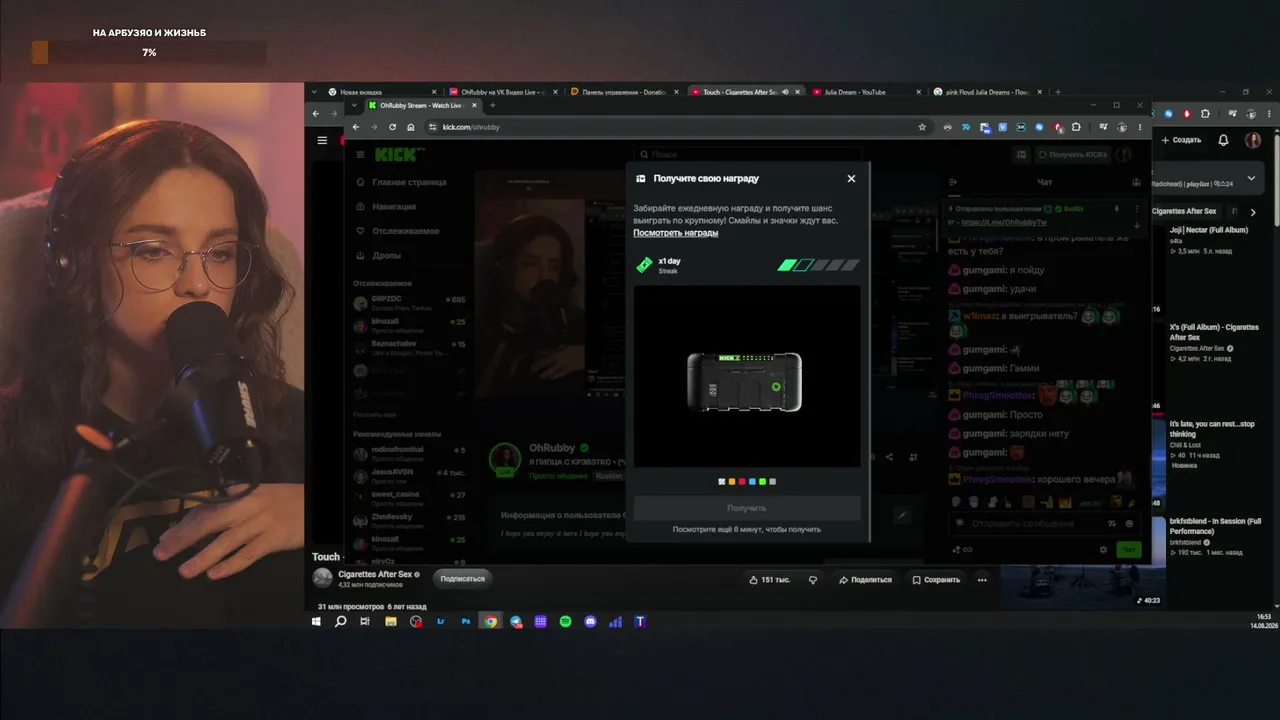
Task: Bookmark kick.com with the star icon
Action: pyautogui.click(x=922, y=127)
